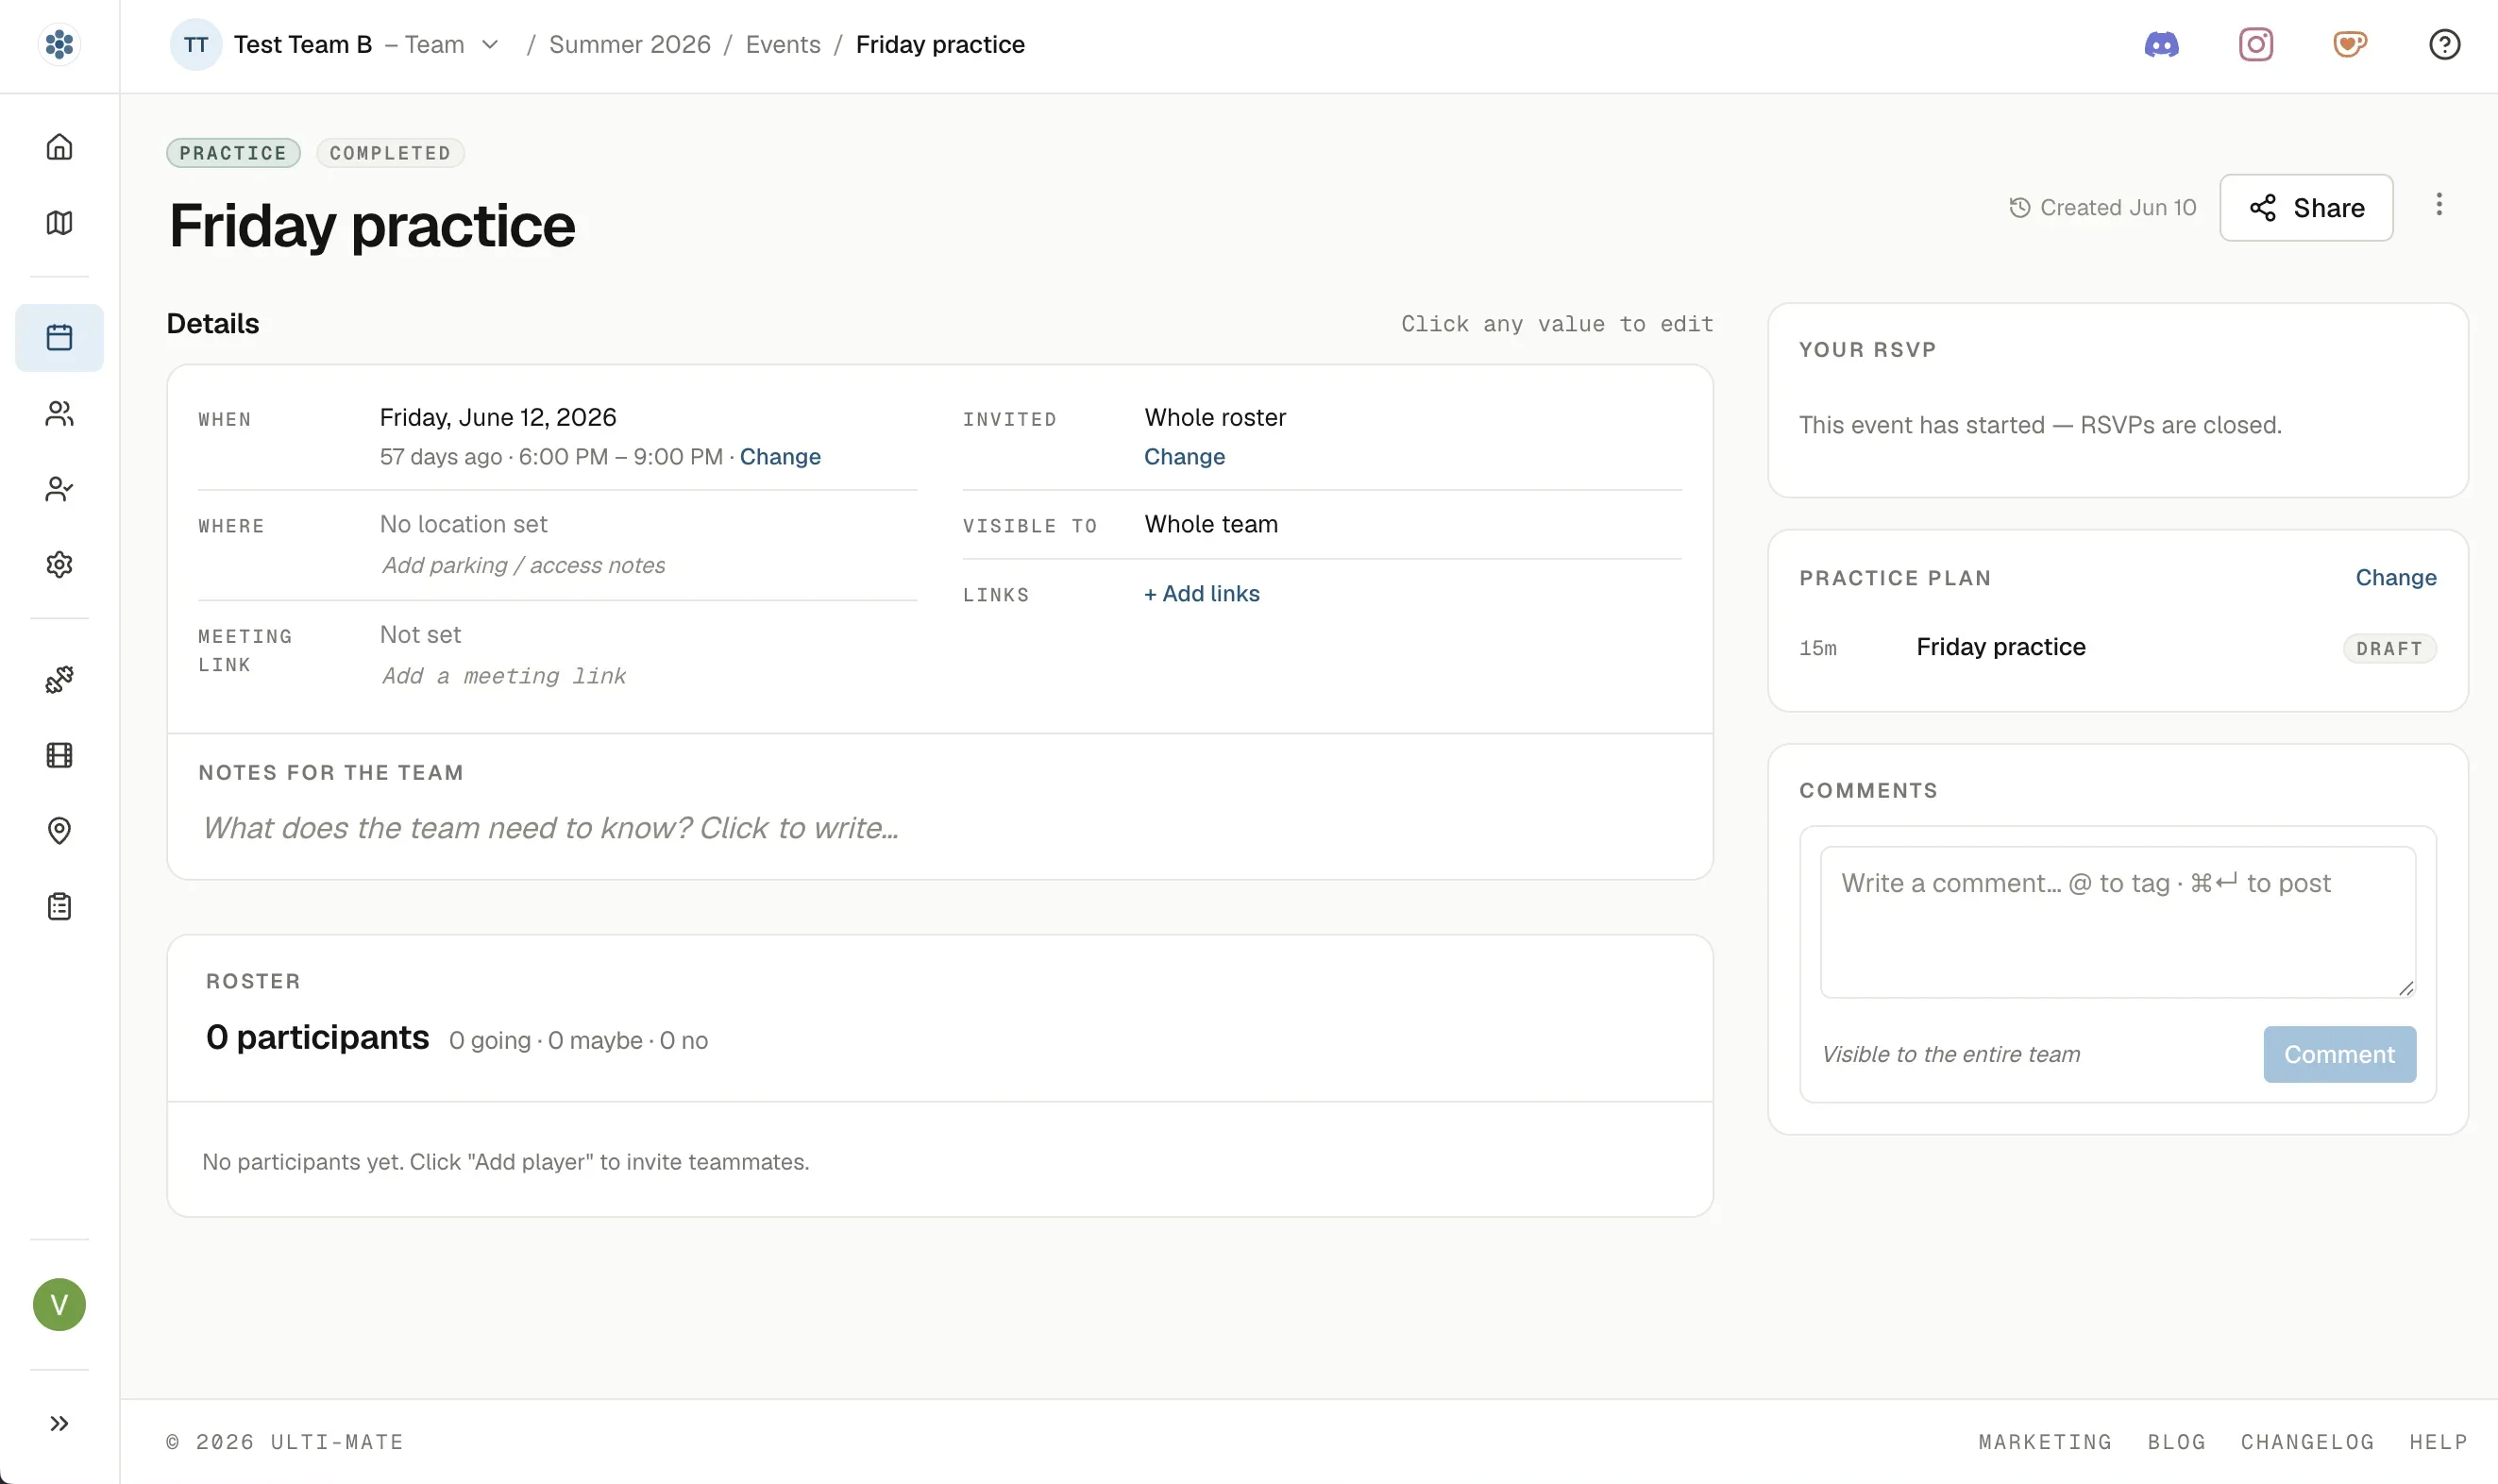Click the Comment submit button
This screenshot has height=1484, width=2498.
click(2339, 1054)
